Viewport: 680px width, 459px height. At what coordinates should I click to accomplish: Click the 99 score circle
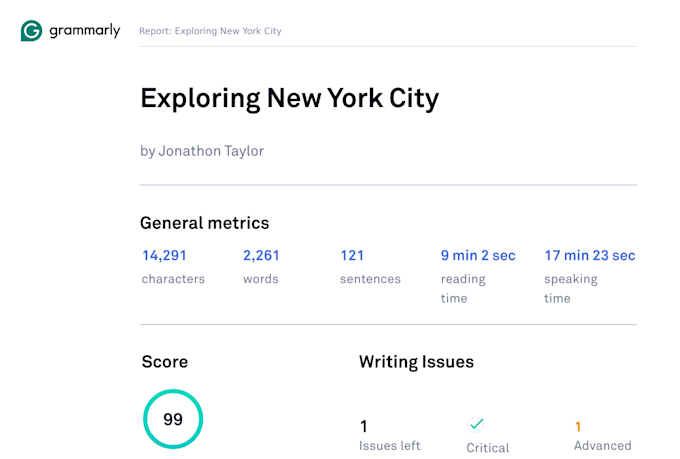(x=173, y=419)
